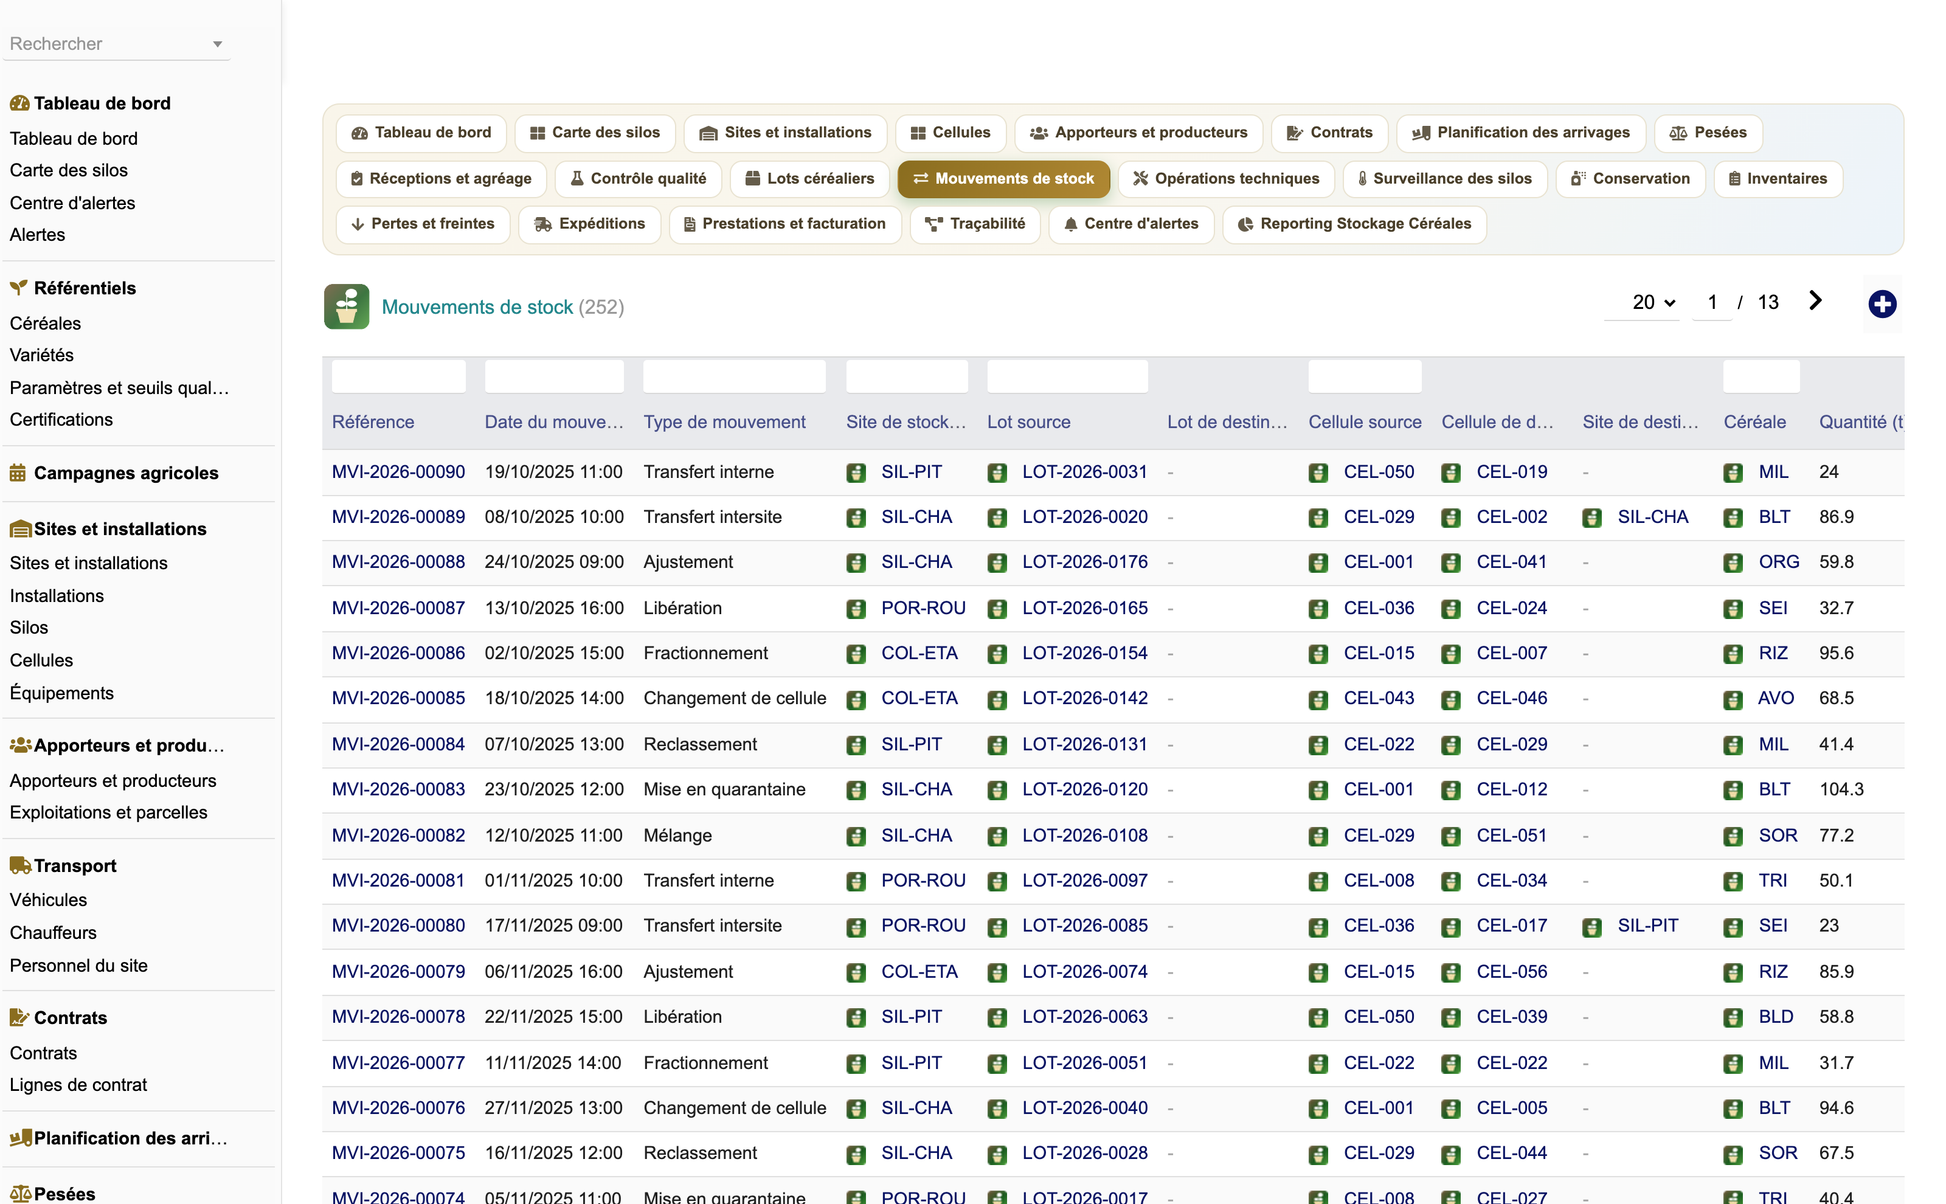The width and height of the screenshot is (1946, 1204).
Task: Open movement MVI-2026-00090
Action: 398,472
